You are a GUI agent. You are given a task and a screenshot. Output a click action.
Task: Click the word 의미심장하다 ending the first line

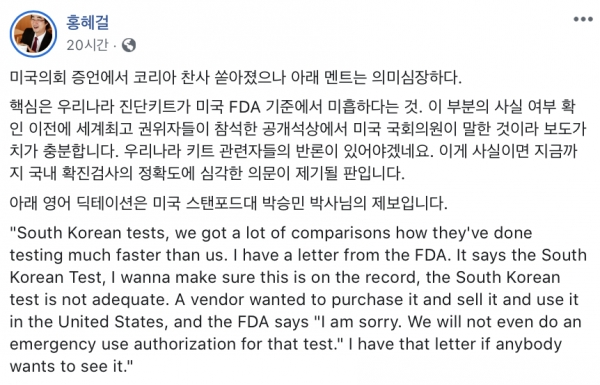tap(416, 77)
